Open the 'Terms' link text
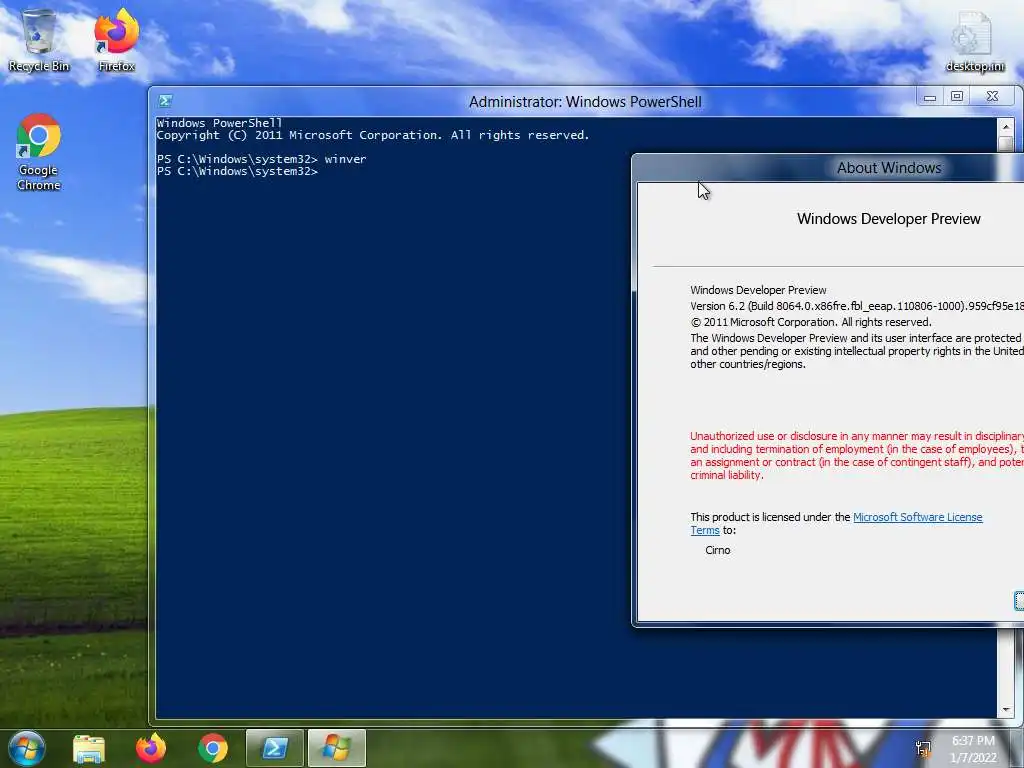The width and height of the screenshot is (1024, 768). click(x=705, y=530)
